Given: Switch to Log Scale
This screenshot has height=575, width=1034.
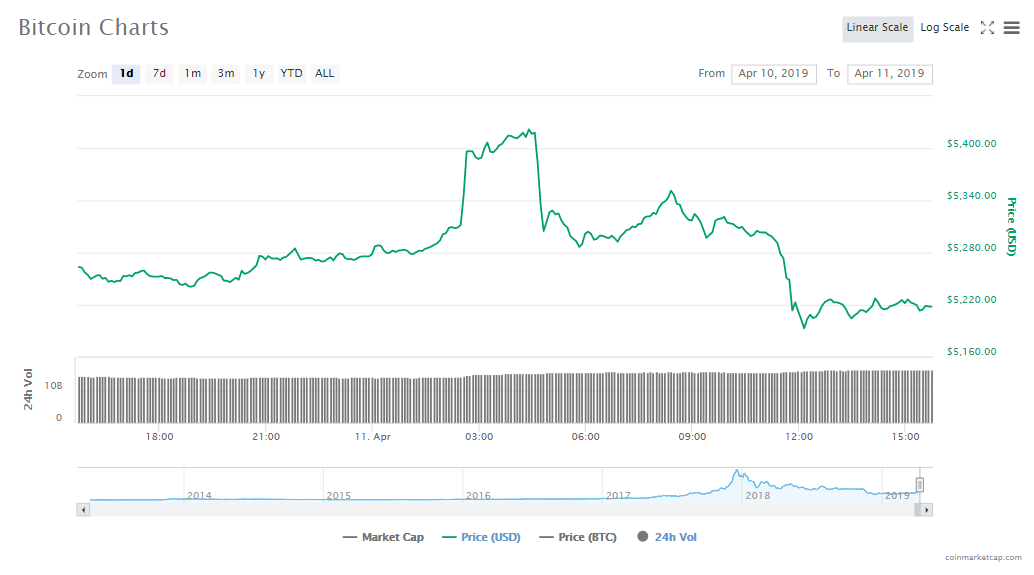Looking at the screenshot, I should [944, 28].
